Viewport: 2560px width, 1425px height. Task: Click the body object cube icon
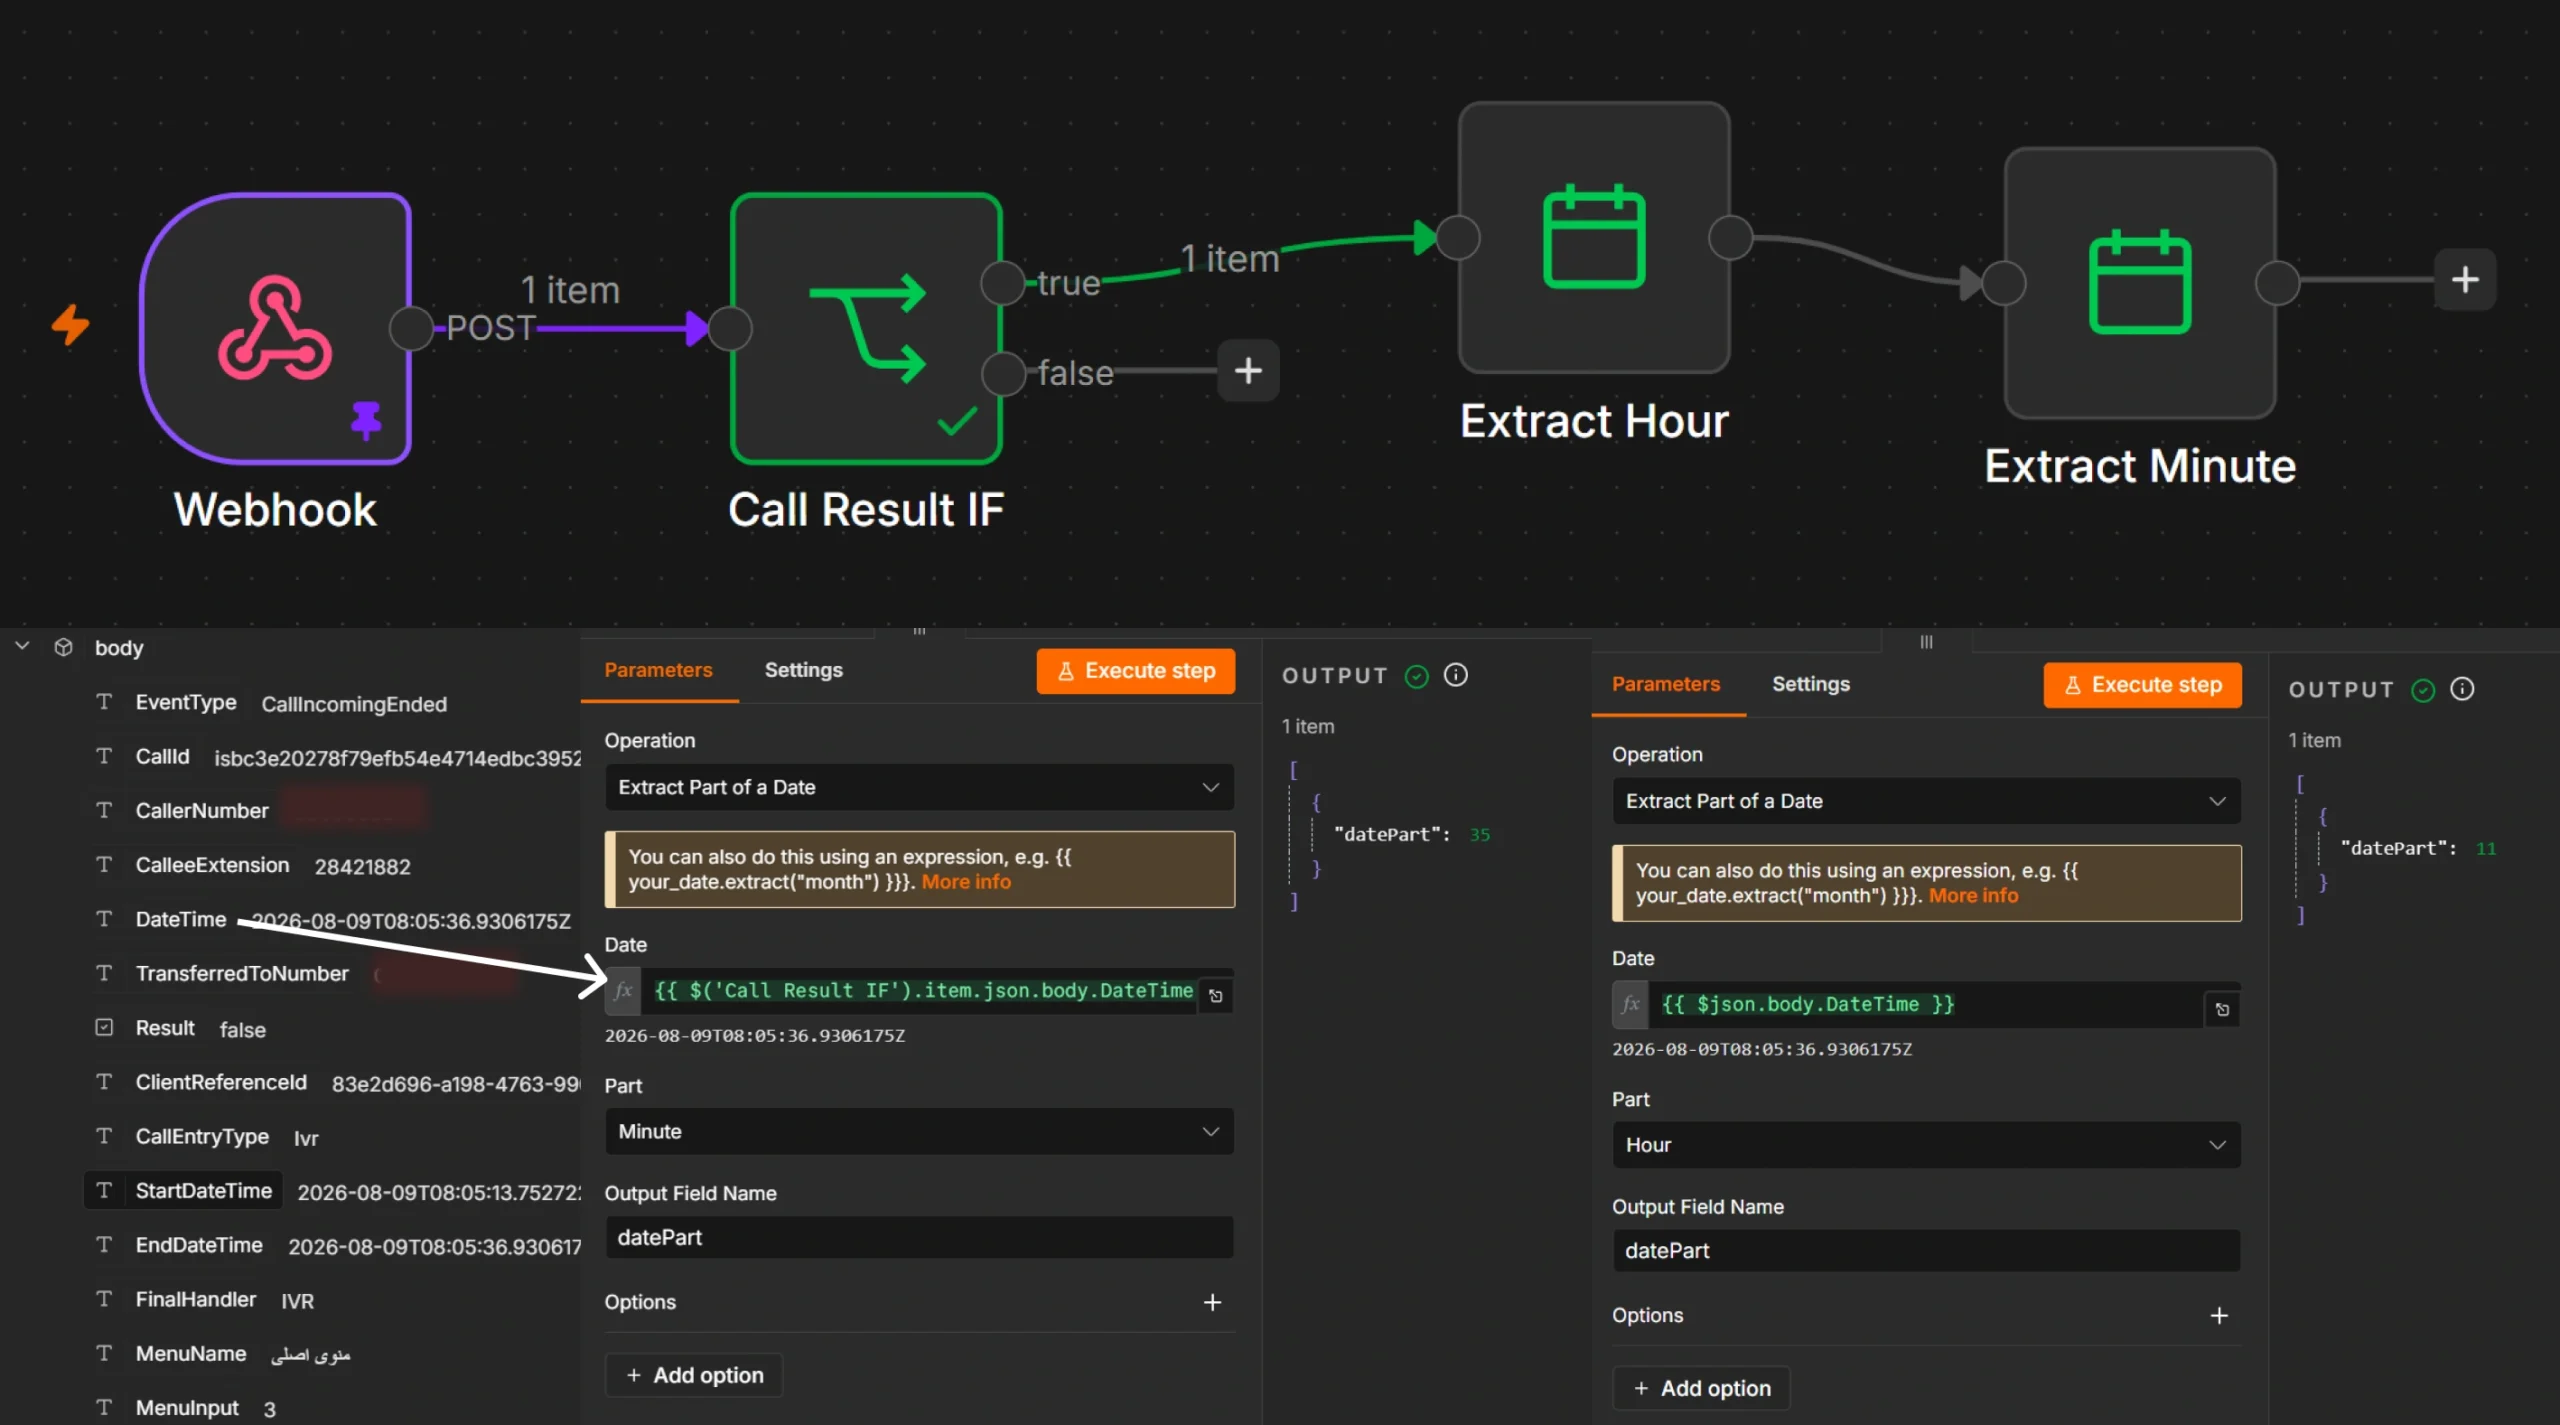[63, 647]
